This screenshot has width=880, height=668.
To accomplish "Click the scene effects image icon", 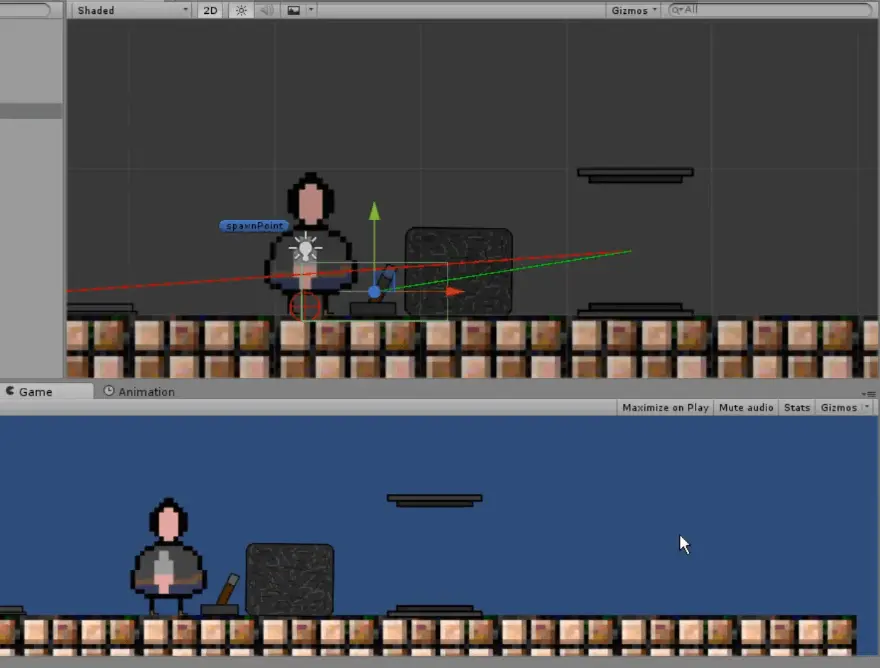I will 293,10.
